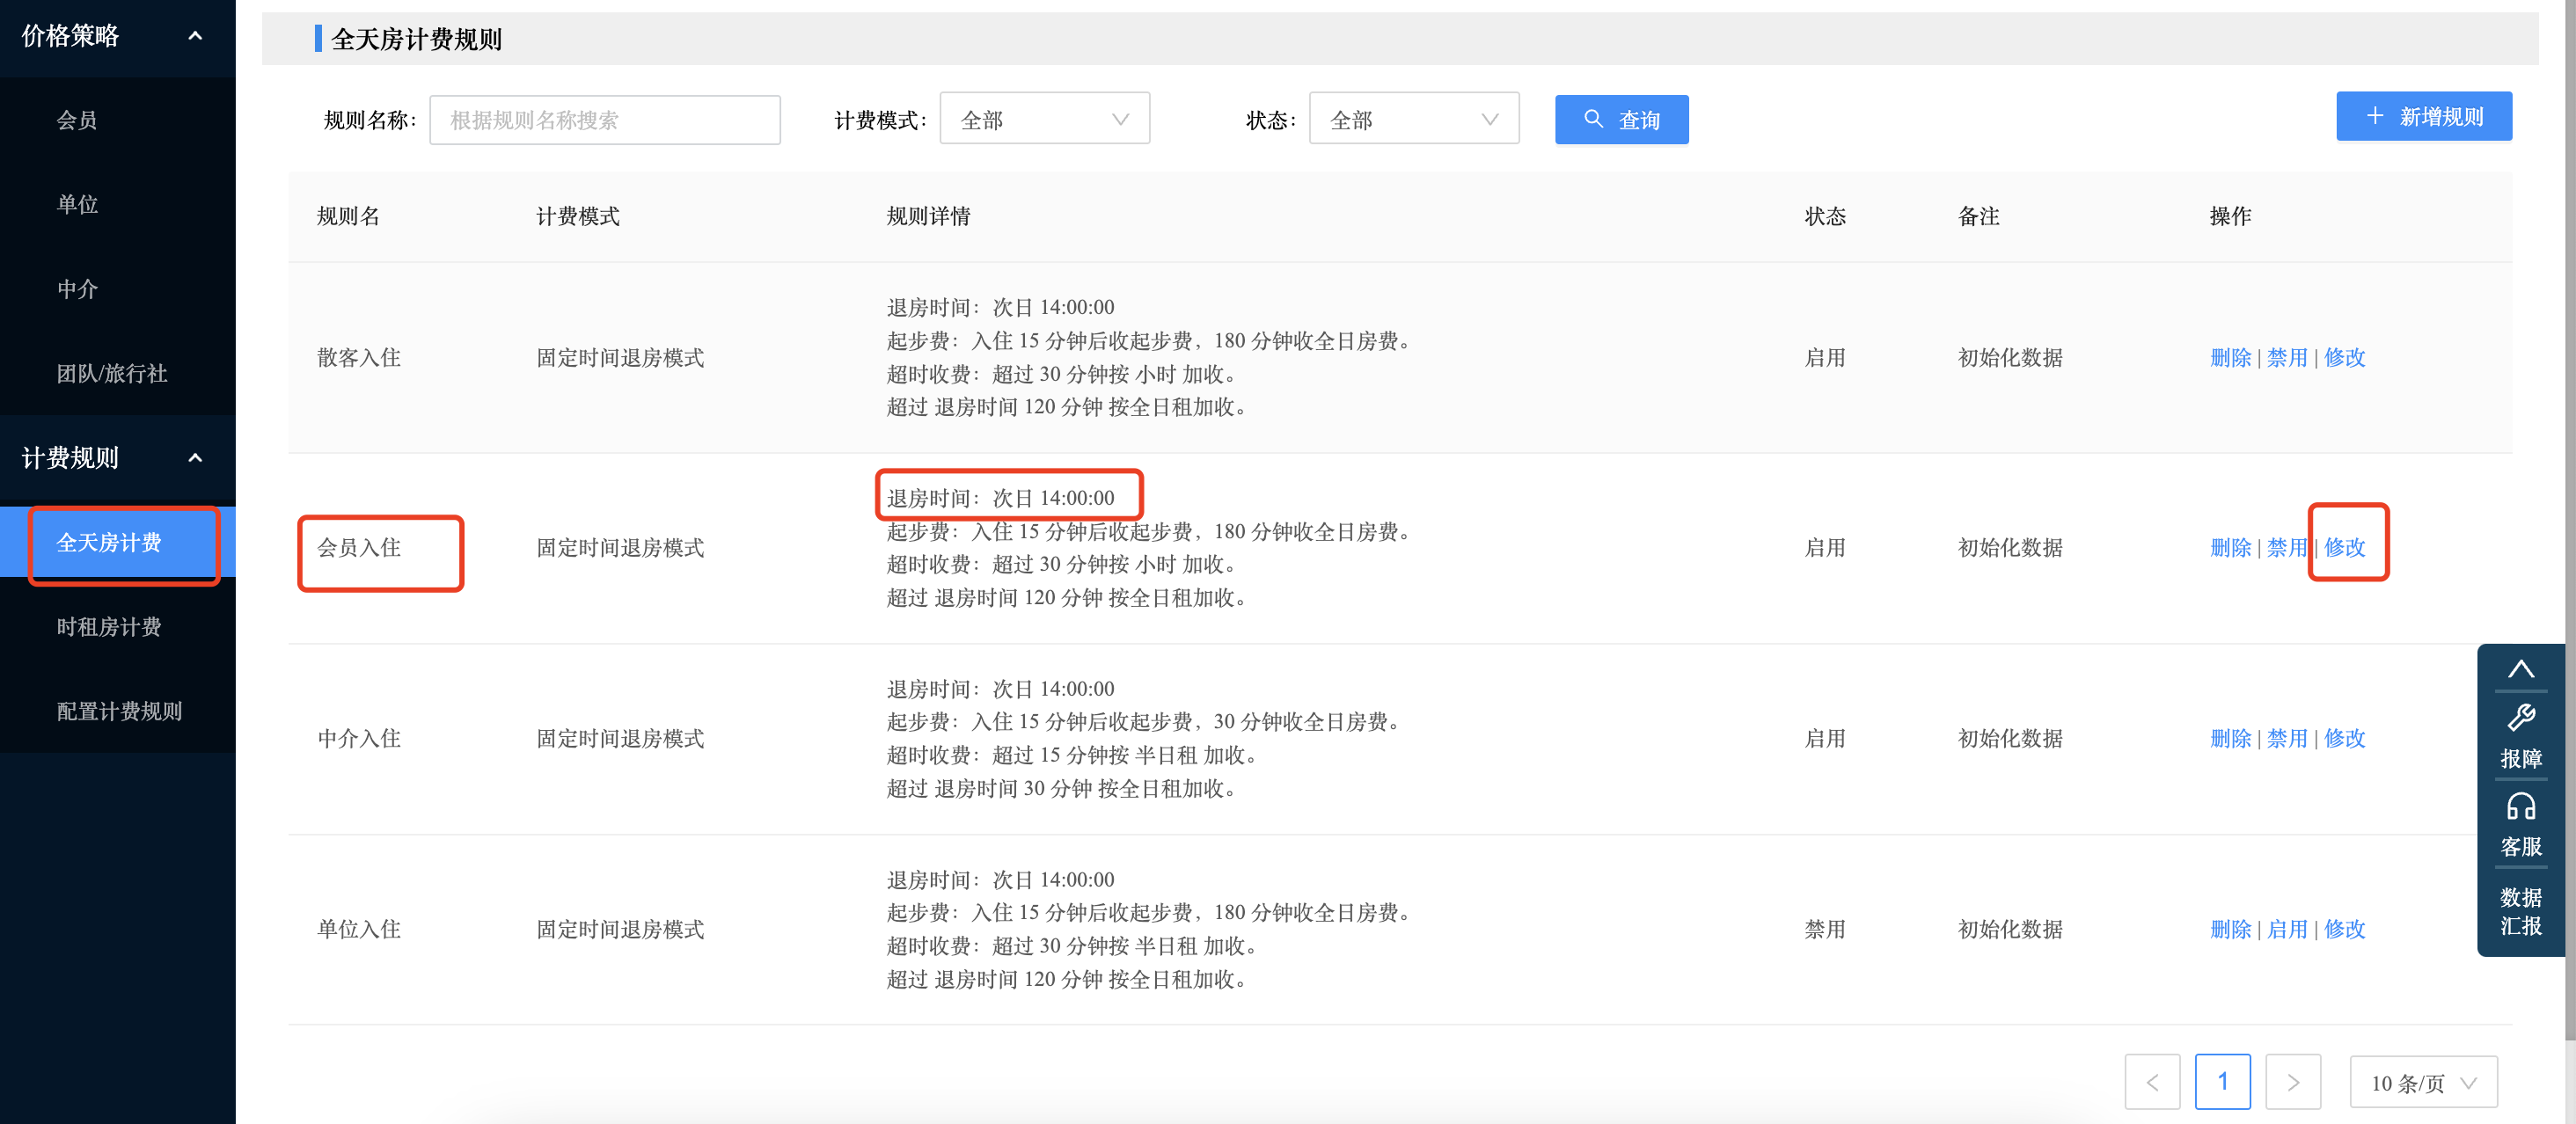Click the 报障 wrench icon
The height and width of the screenshot is (1124, 2576).
2520,717
